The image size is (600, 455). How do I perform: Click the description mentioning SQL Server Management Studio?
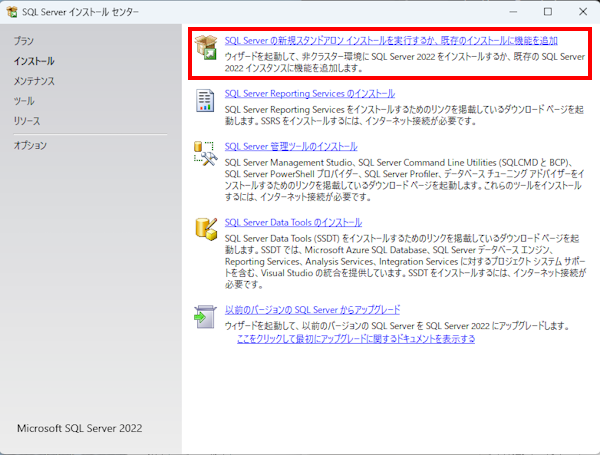(x=404, y=180)
